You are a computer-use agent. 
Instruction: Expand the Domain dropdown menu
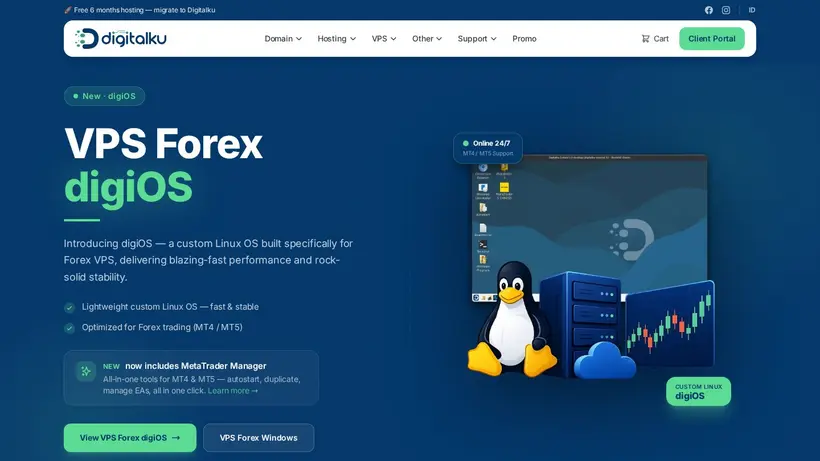point(283,39)
